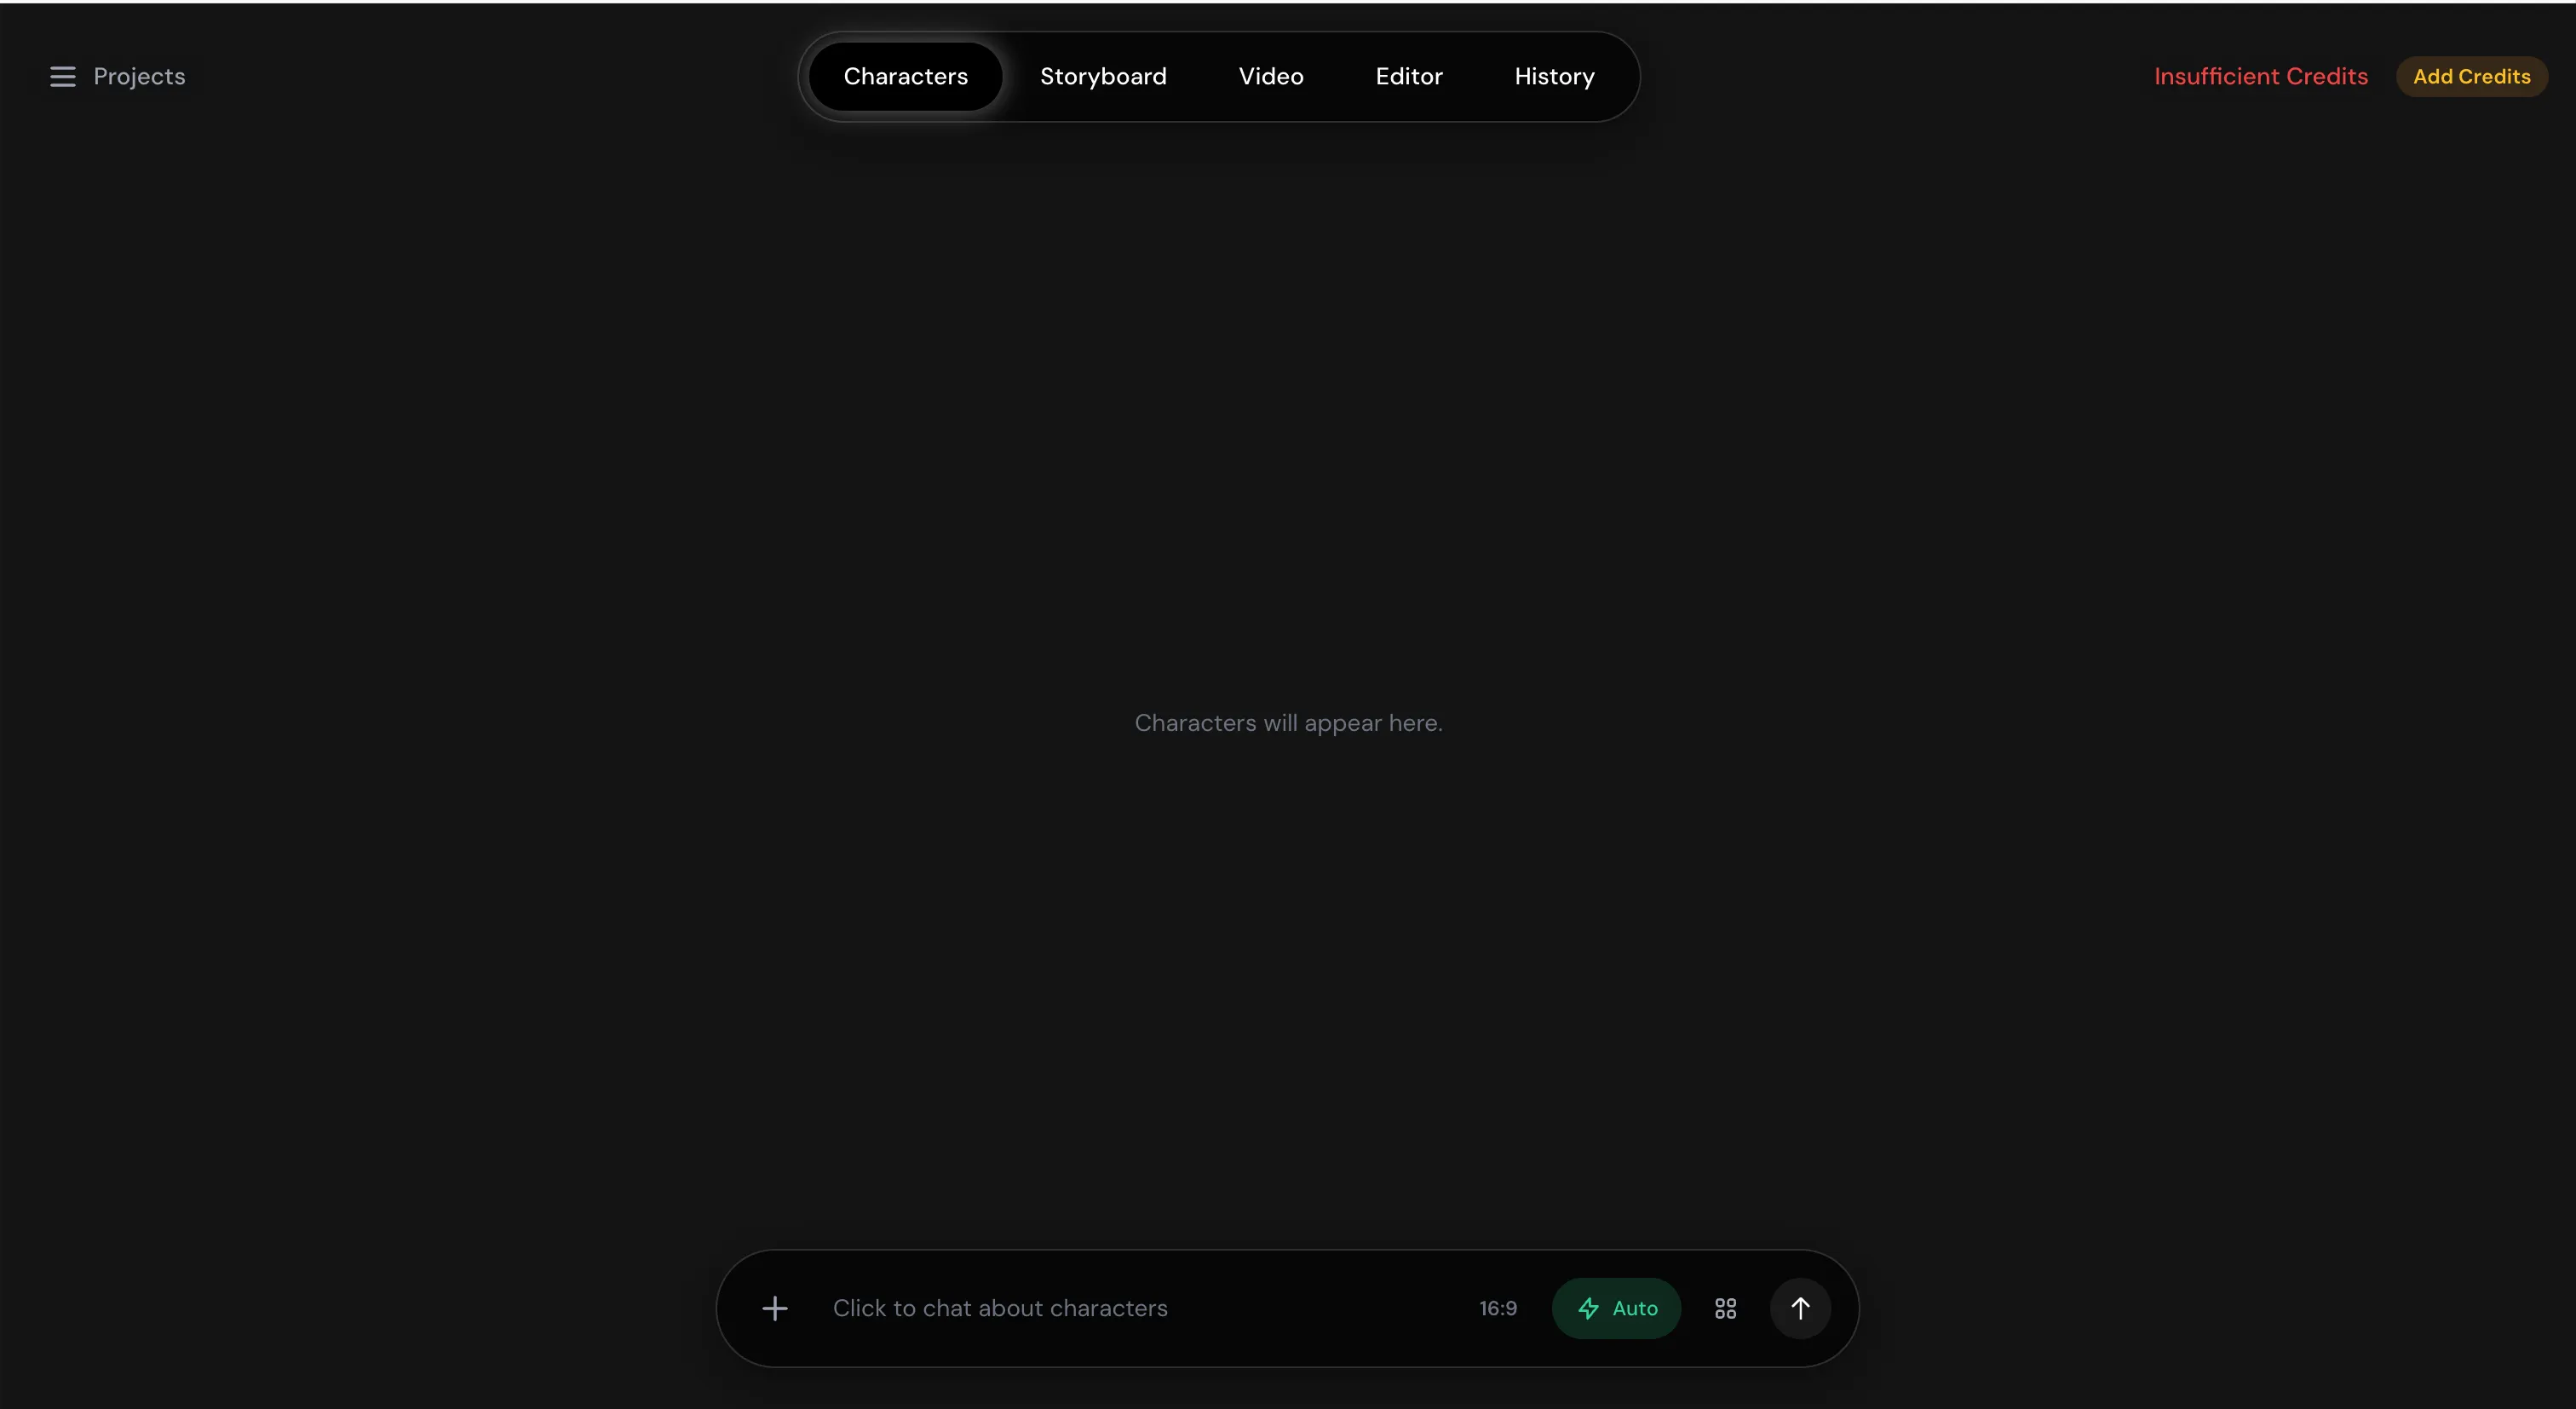2576x1409 pixels.
Task: Click the Insufficient Credits warning
Action: [2260, 77]
